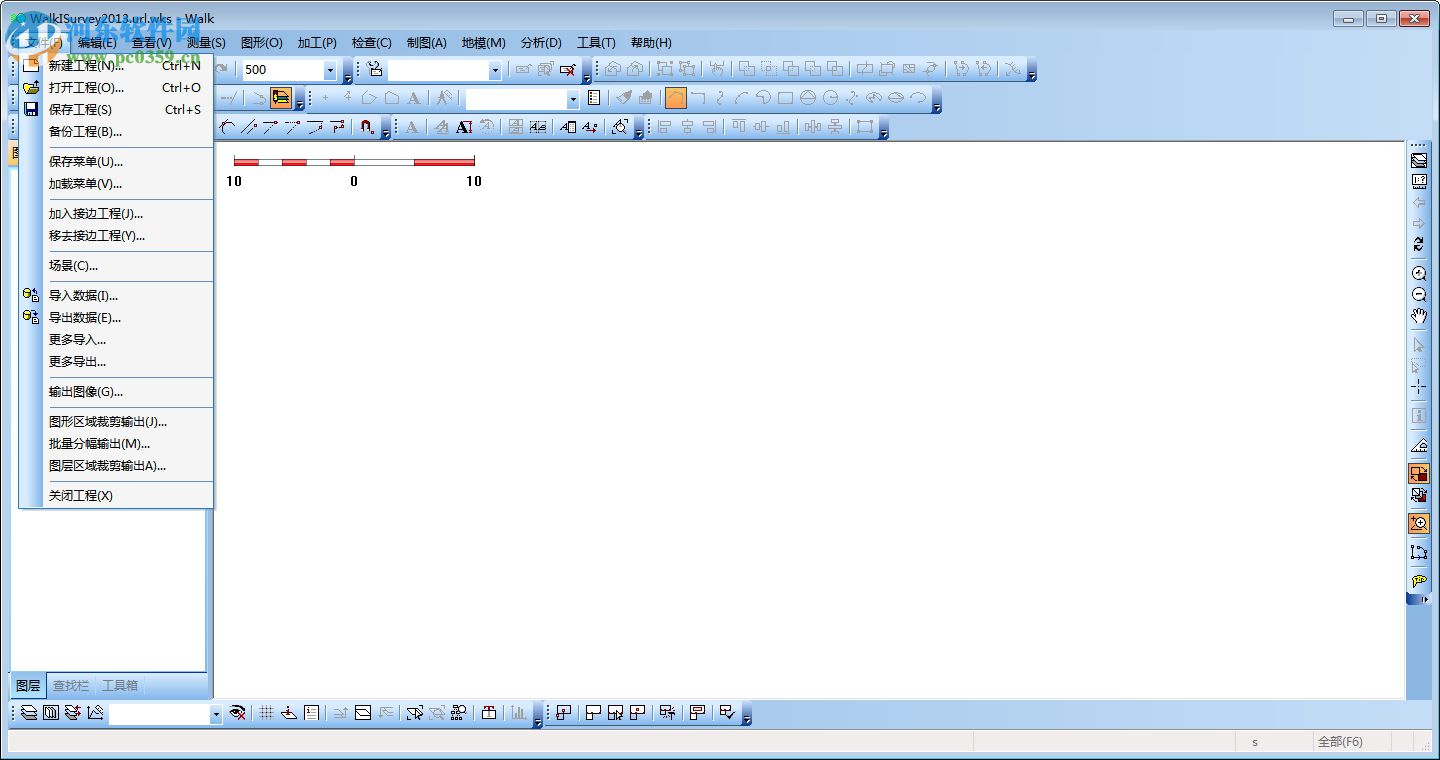Open the 编辑(E) menu
Image resolution: width=1440 pixels, height=760 pixels.
[97, 43]
